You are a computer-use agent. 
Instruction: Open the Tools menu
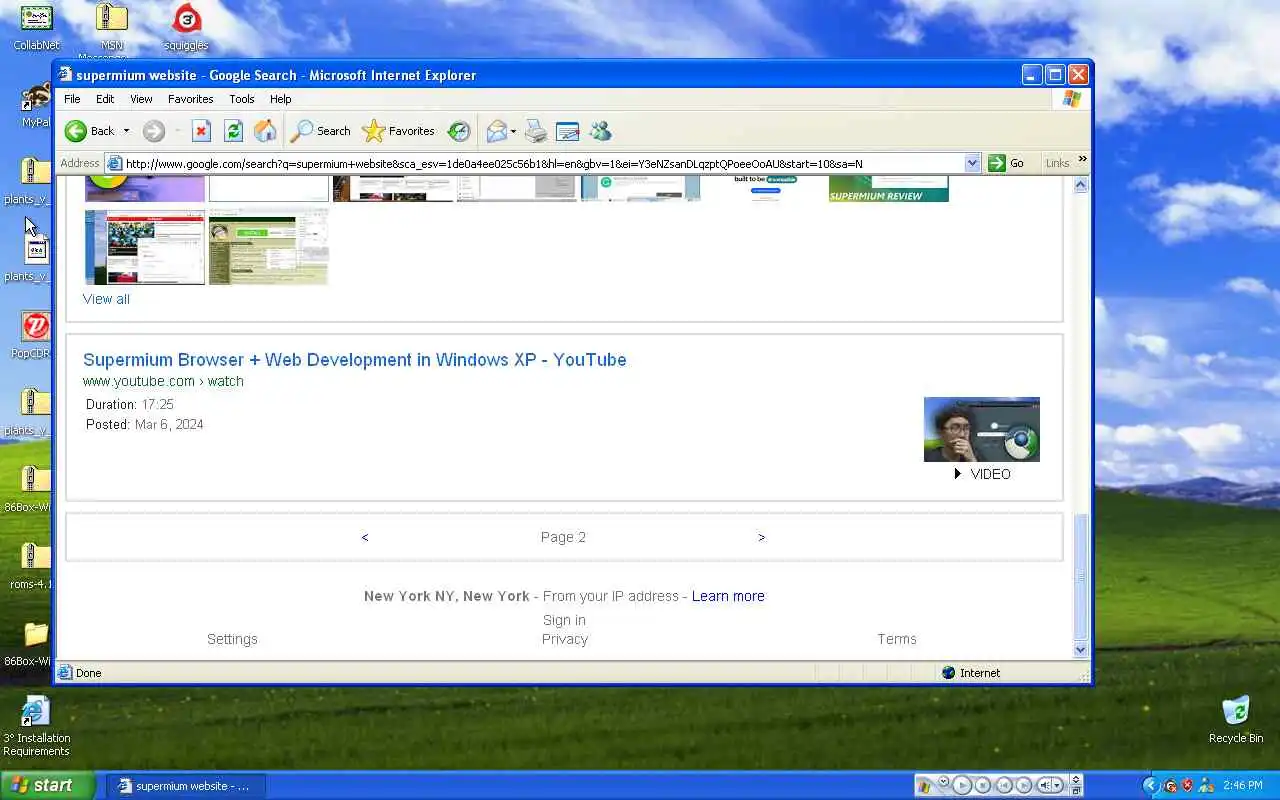[242, 99]
